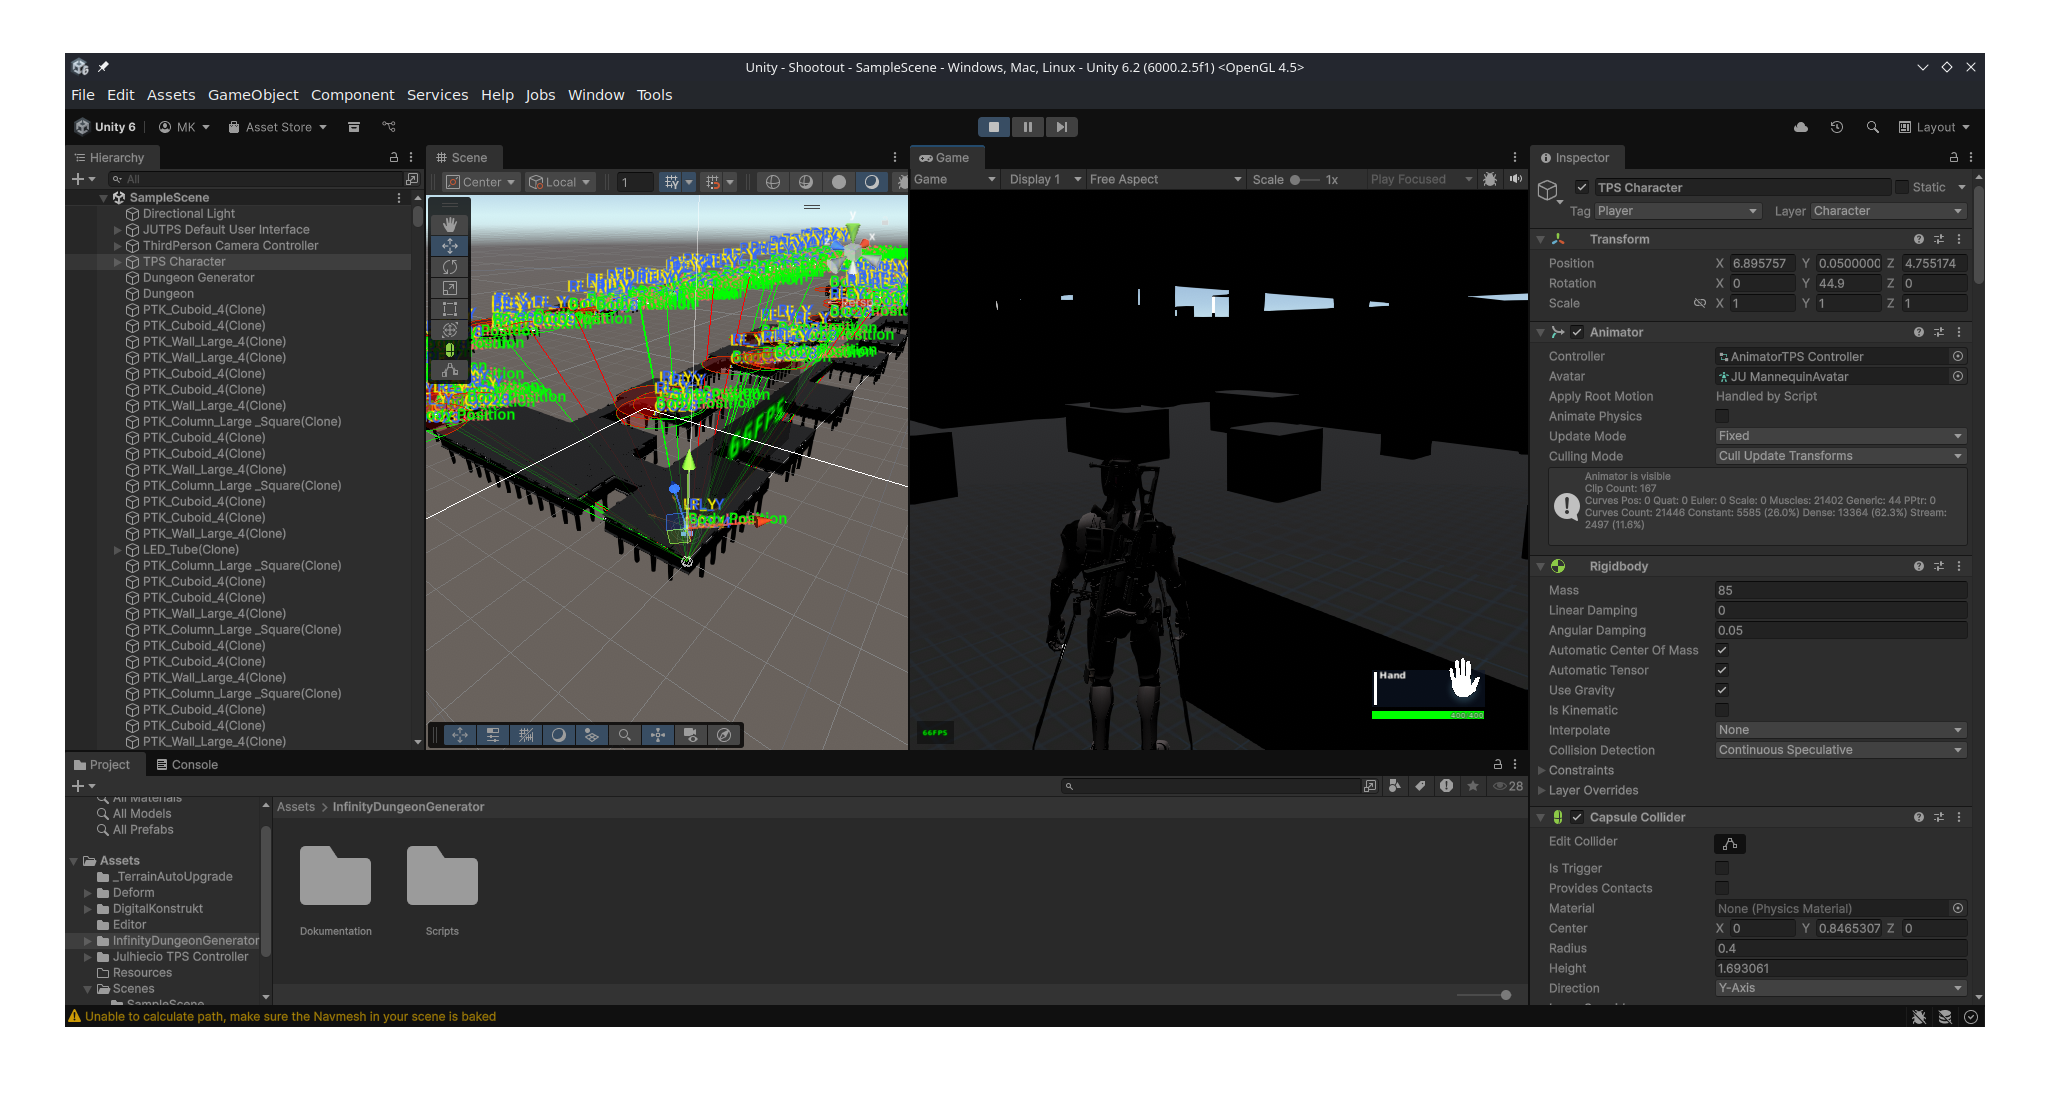This screenshot has height=1104, width=2050.
Task: Select the Hand view tool in Scene
Action: tap(450, 224)
